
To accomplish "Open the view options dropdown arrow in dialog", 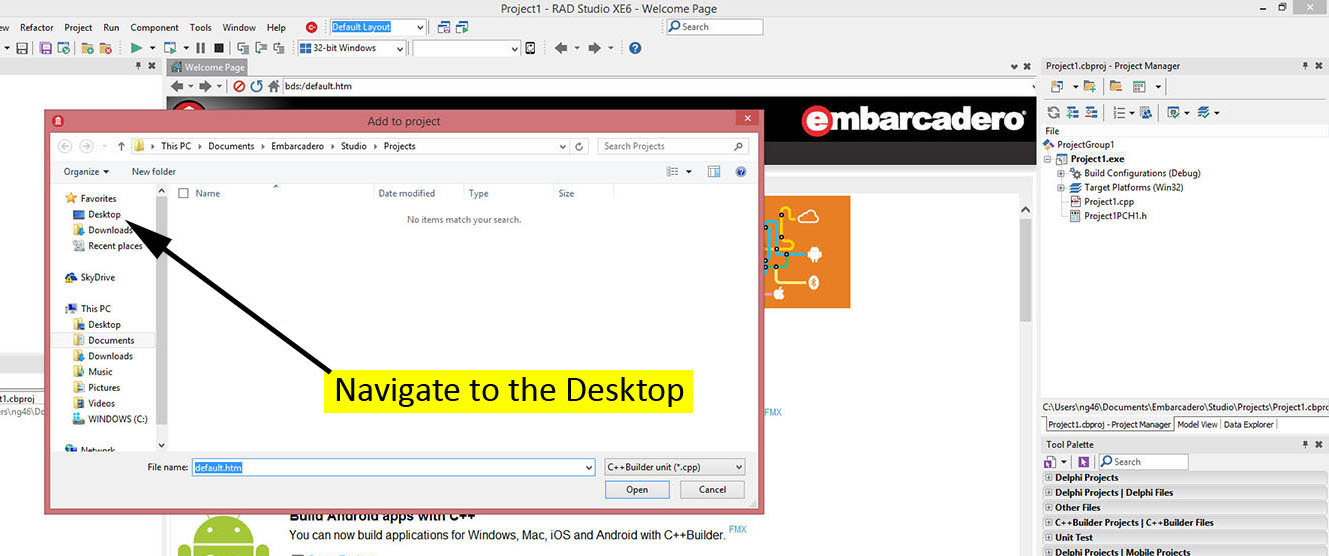I will [x=689, y=172].
